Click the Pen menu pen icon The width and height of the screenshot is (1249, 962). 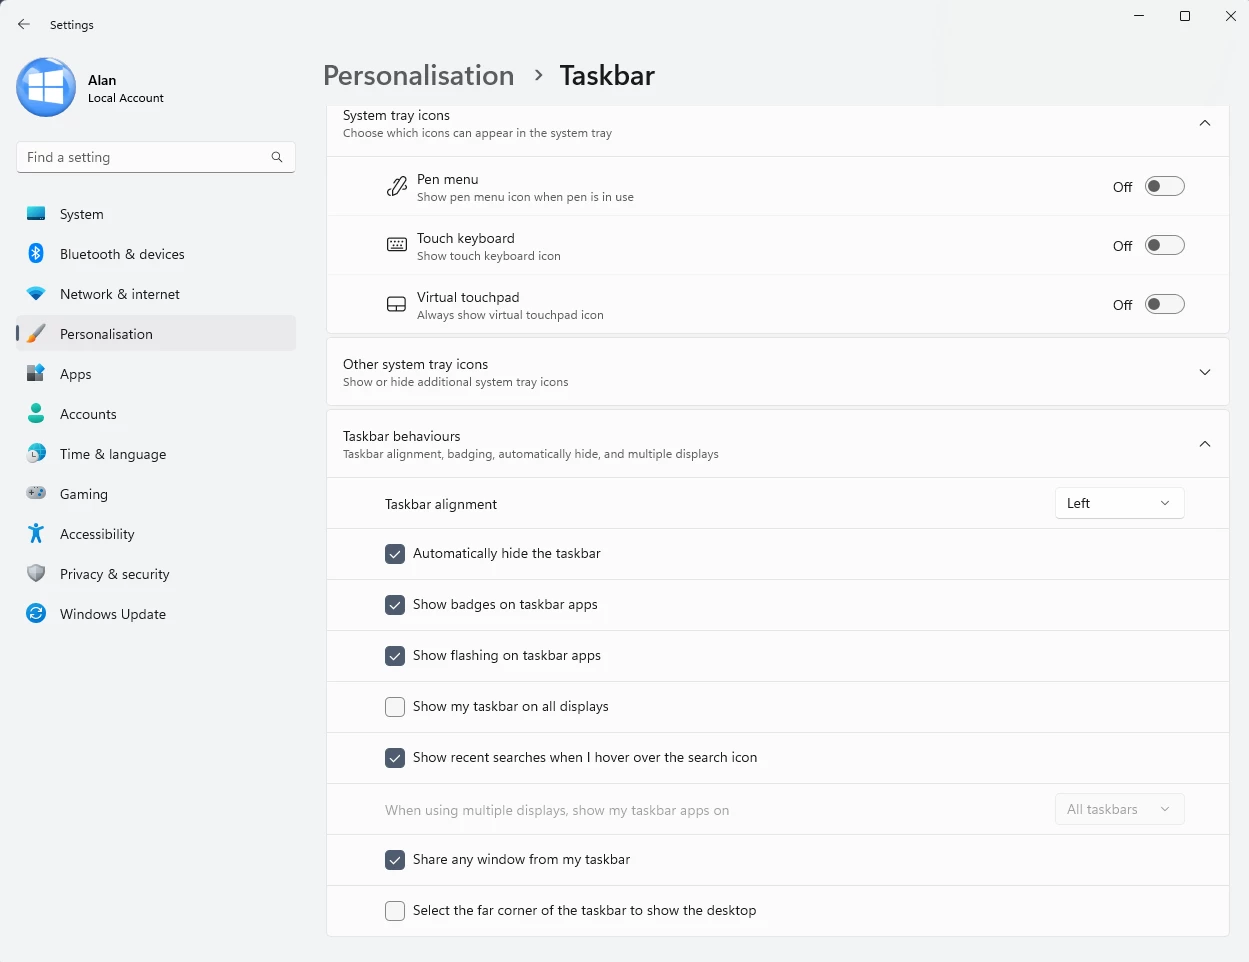pyautogui.click(x=397, y=186)
